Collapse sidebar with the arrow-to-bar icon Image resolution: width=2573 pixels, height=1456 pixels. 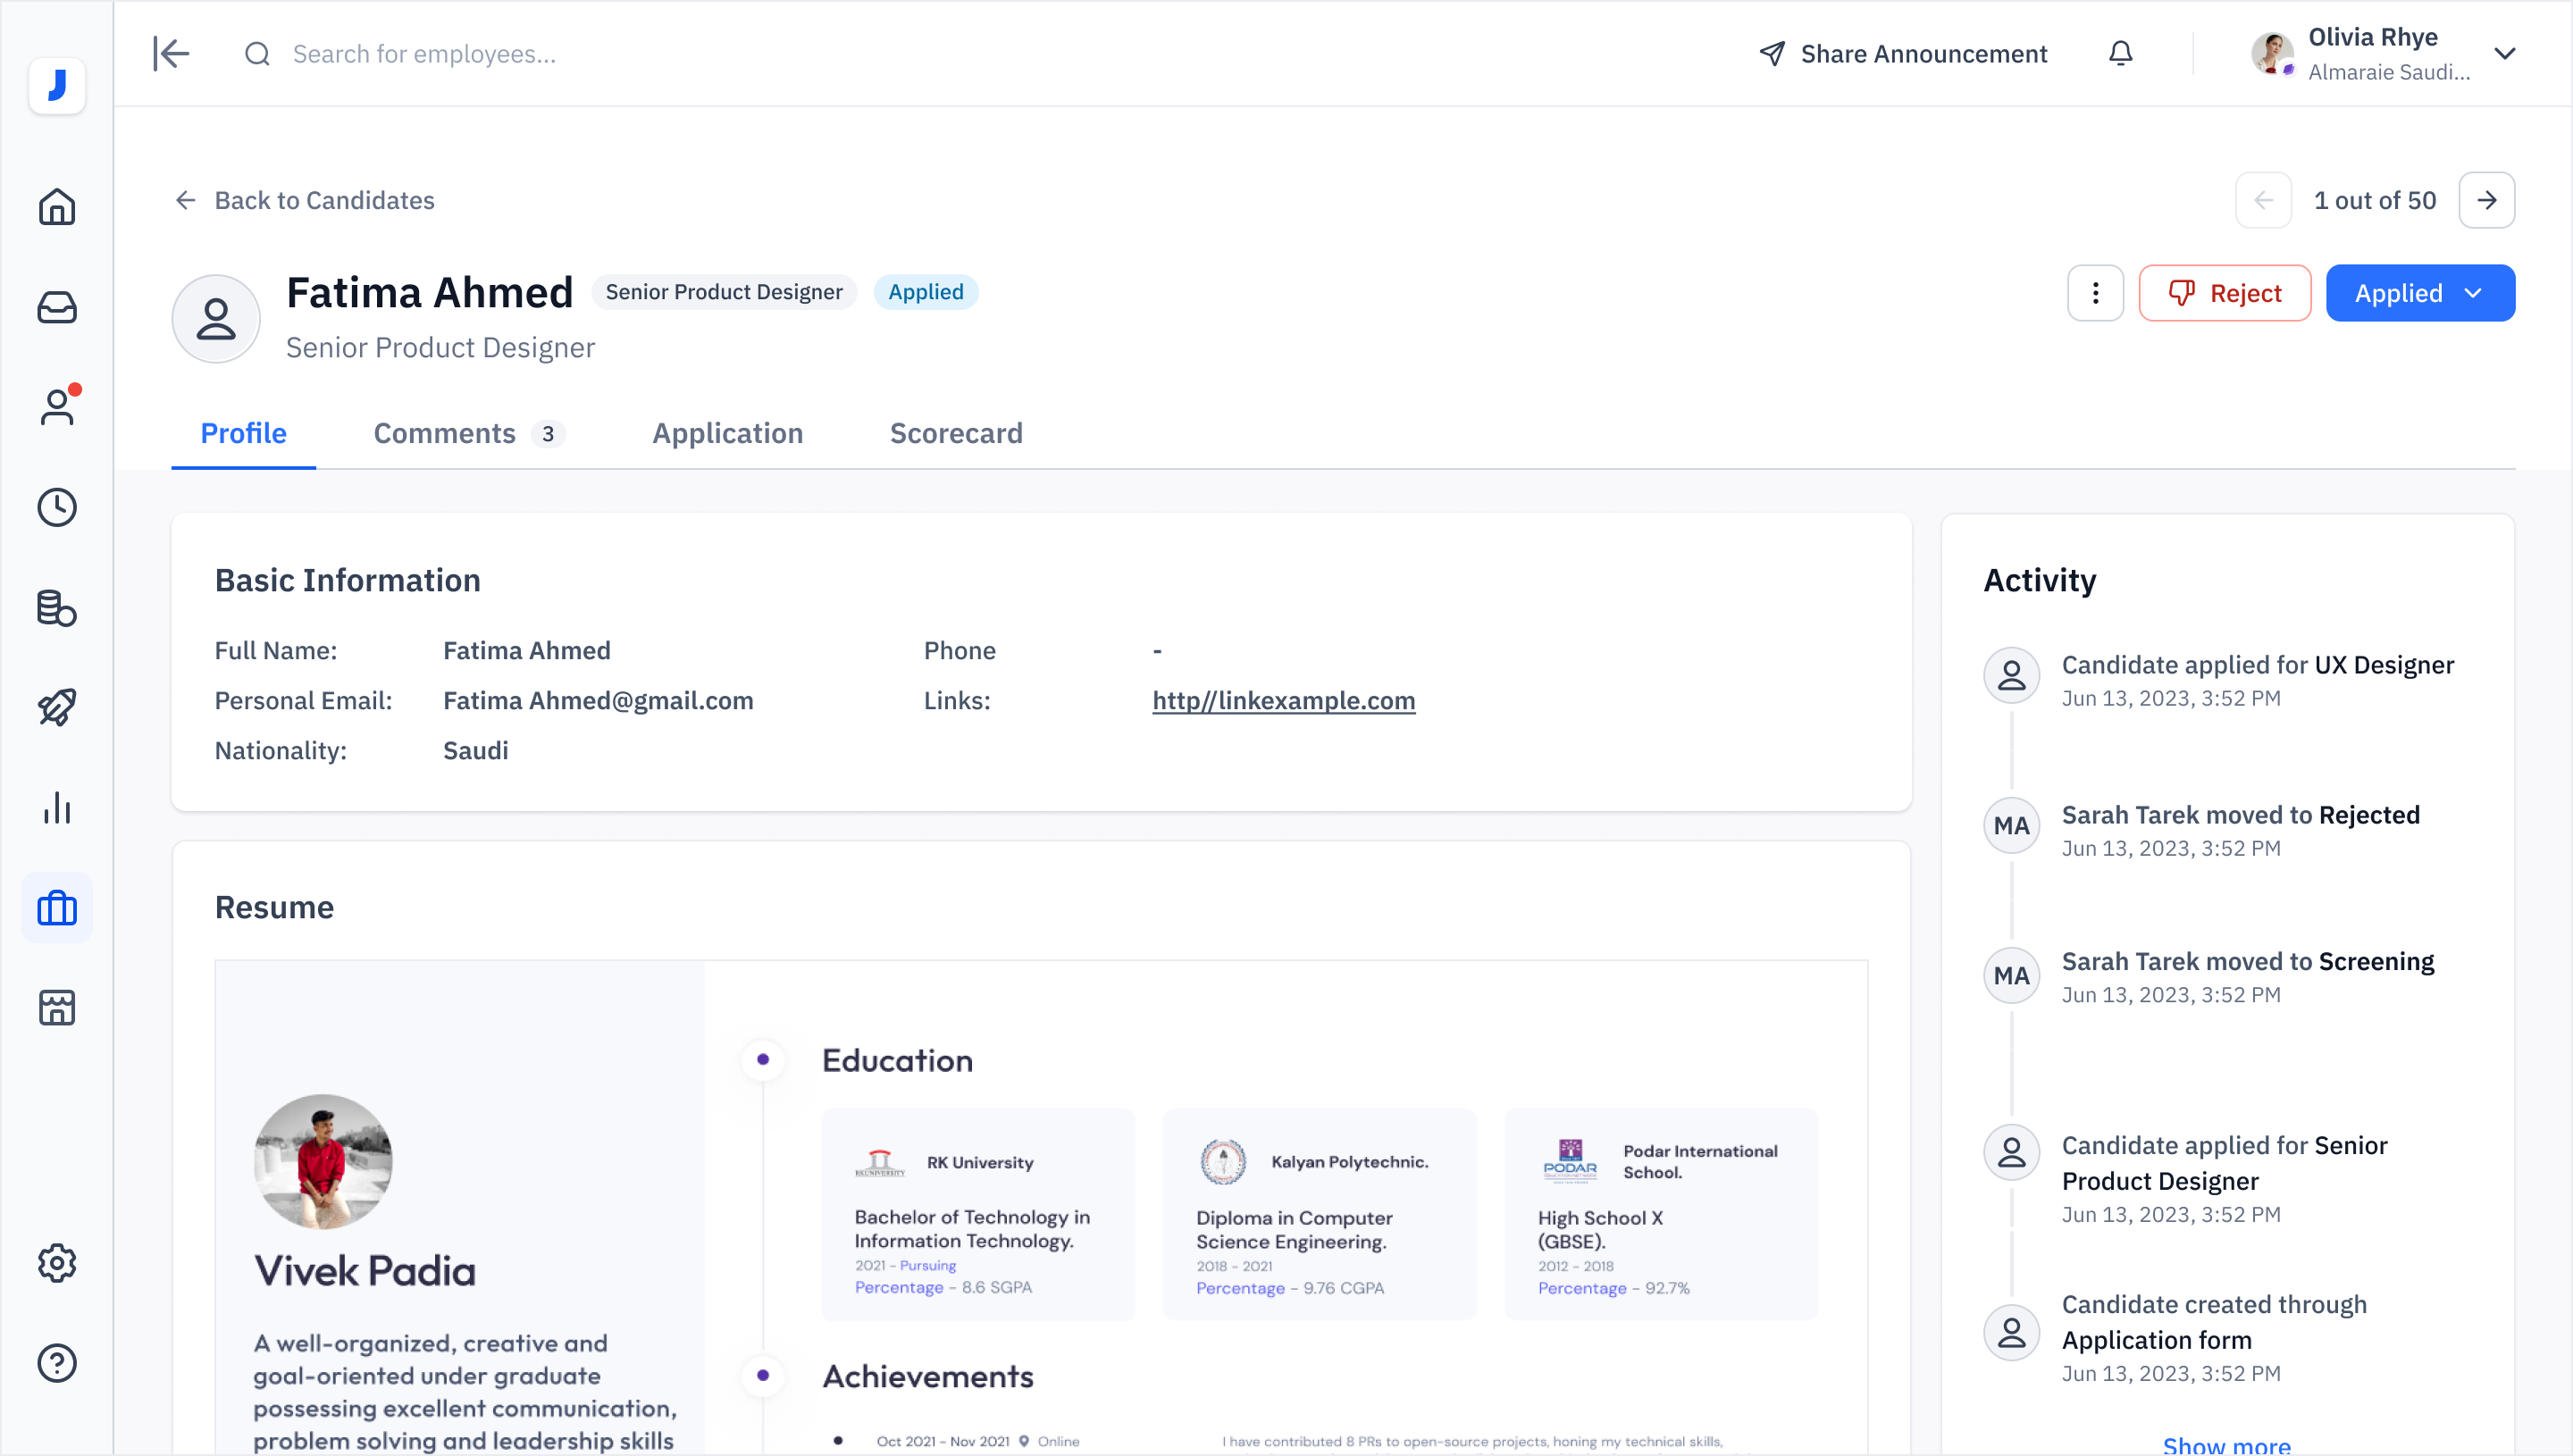pyautogui.click(x=171, y=53)
